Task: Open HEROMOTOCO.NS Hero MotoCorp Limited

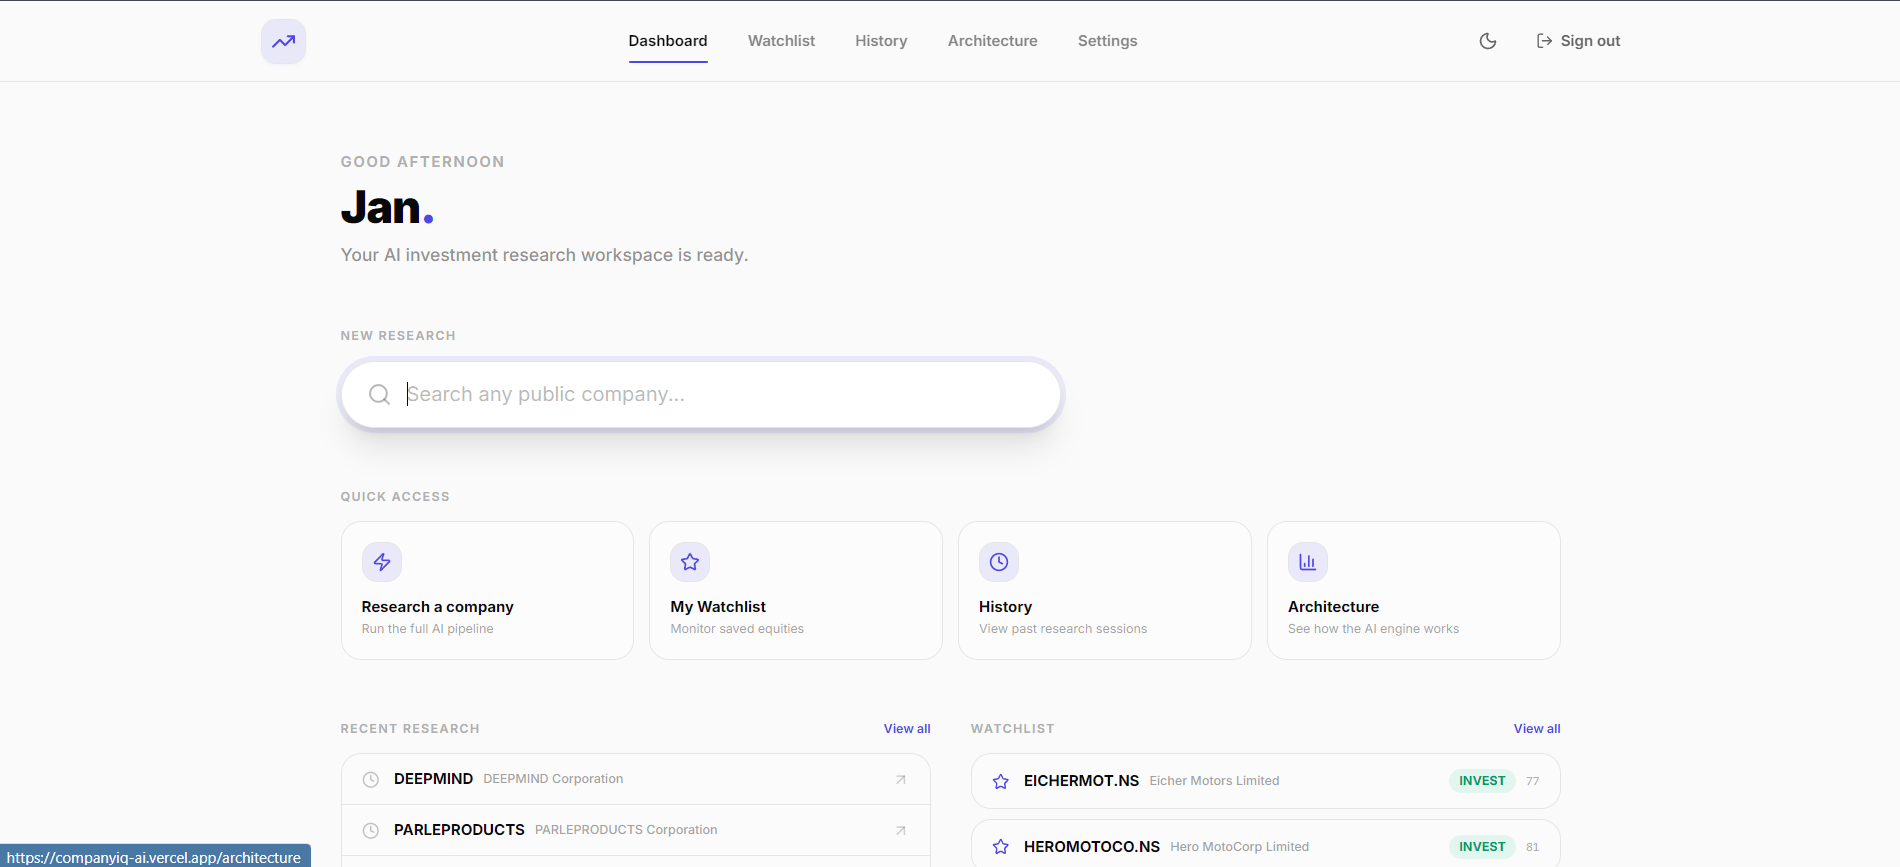Action: tap(1266, 844)
